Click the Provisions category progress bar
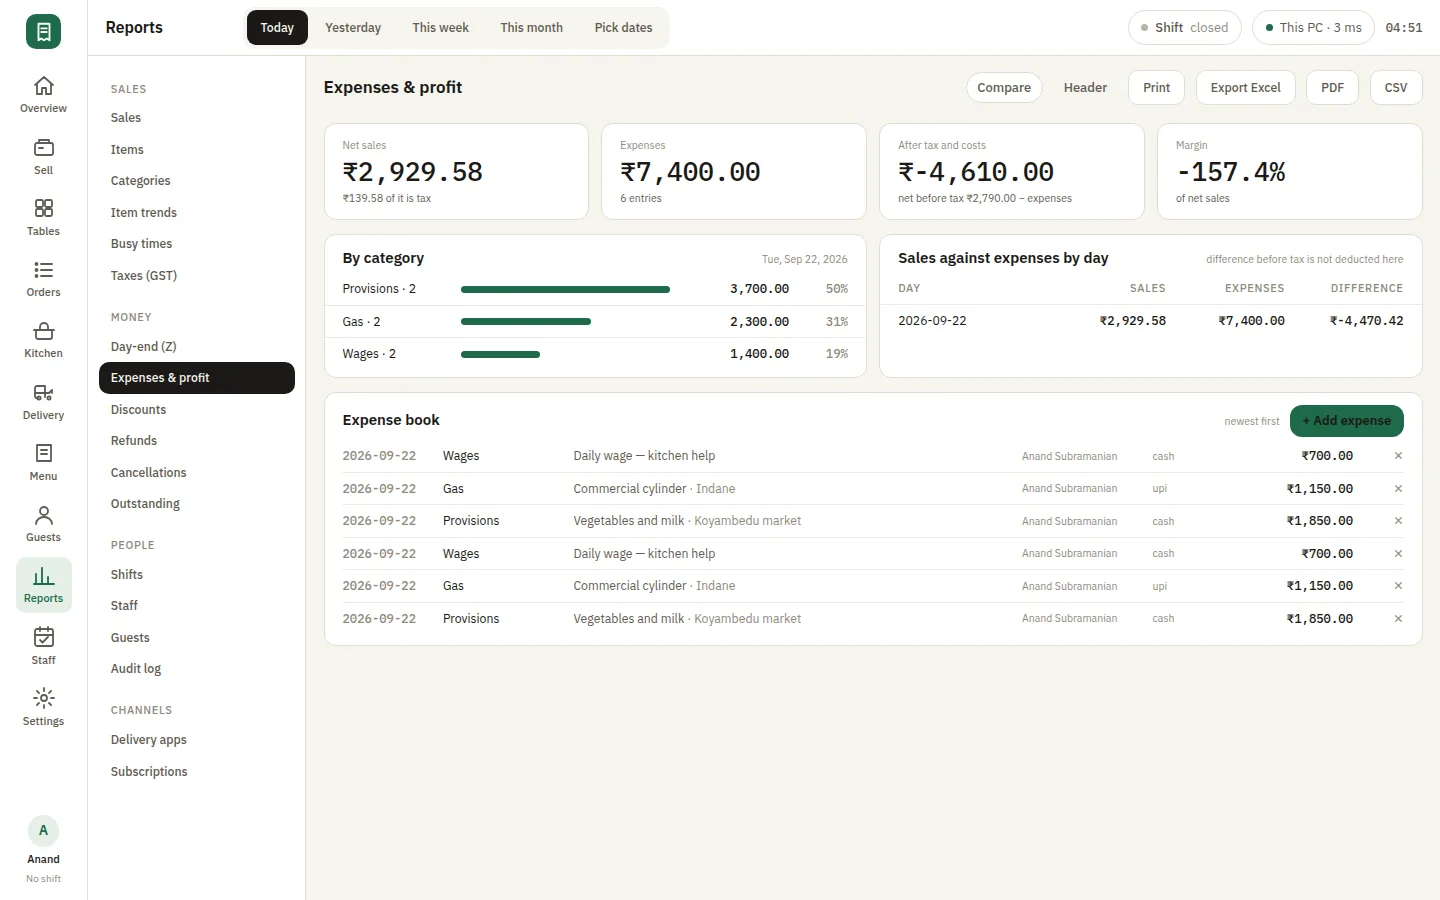Image resolution: width=1440 pixels, height=900 pixels. [x=565, y=289]
